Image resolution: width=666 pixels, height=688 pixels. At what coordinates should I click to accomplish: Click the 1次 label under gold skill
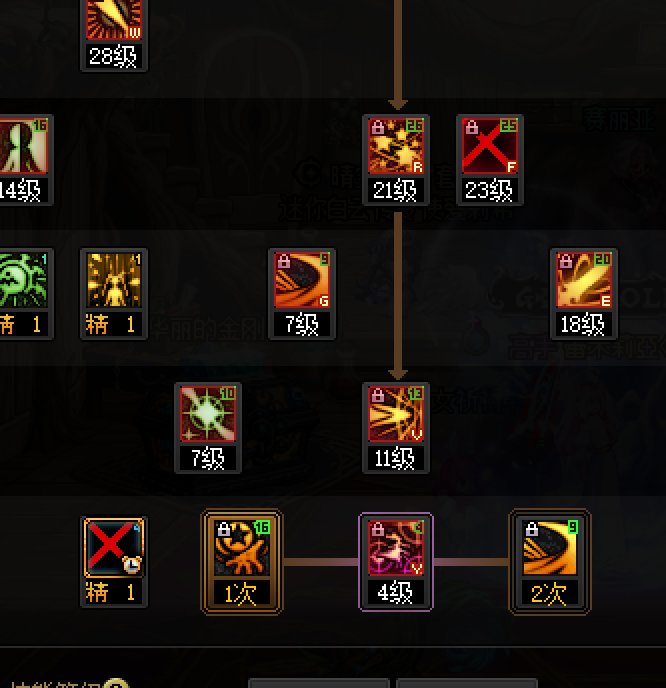[x=242, y=594]
